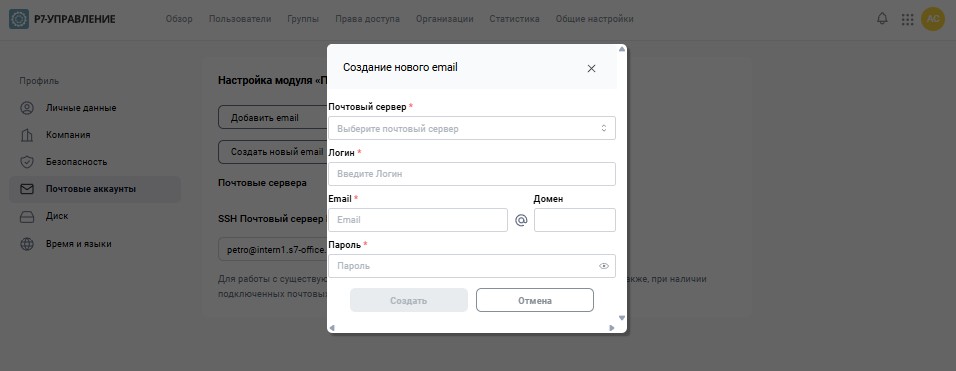Open the Организации tab
The height and width of the screenshot is (371, 956).
(444, 19)
